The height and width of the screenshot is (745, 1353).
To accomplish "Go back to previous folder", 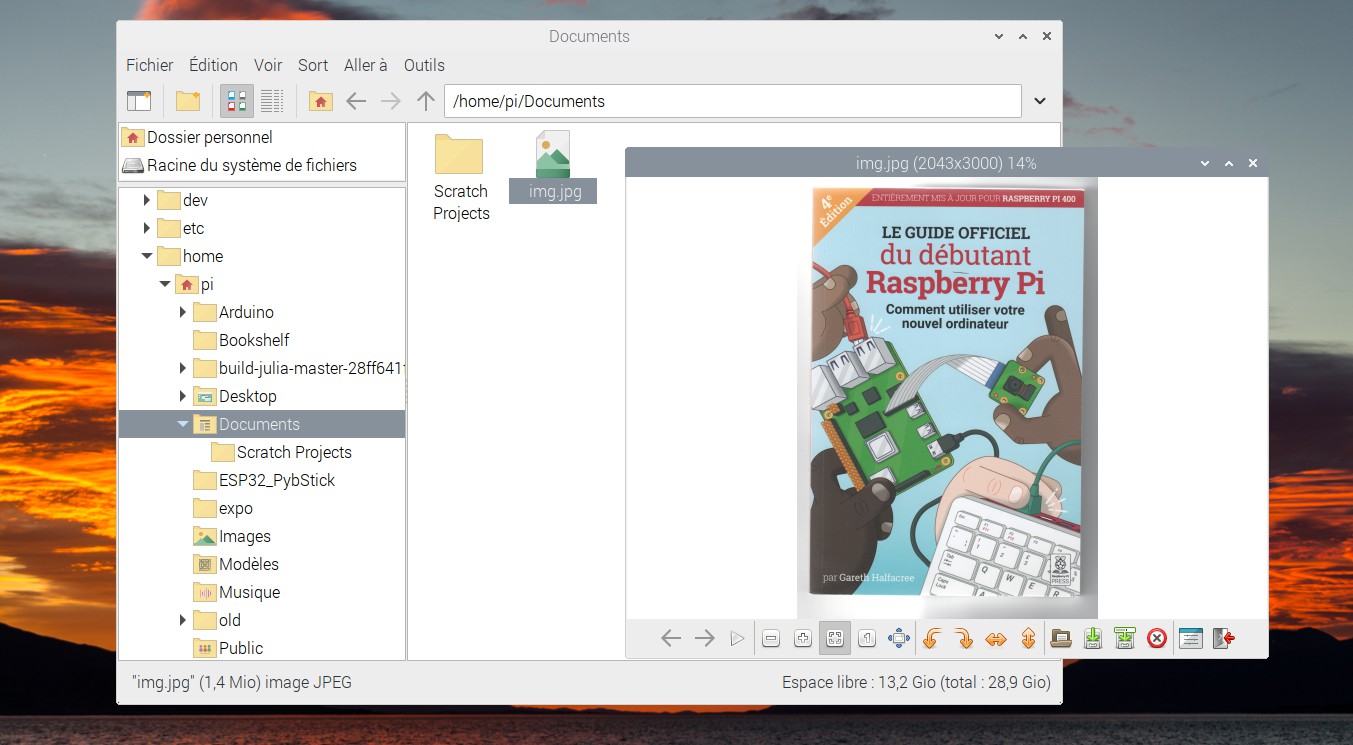I will click(x=356, y=101).
